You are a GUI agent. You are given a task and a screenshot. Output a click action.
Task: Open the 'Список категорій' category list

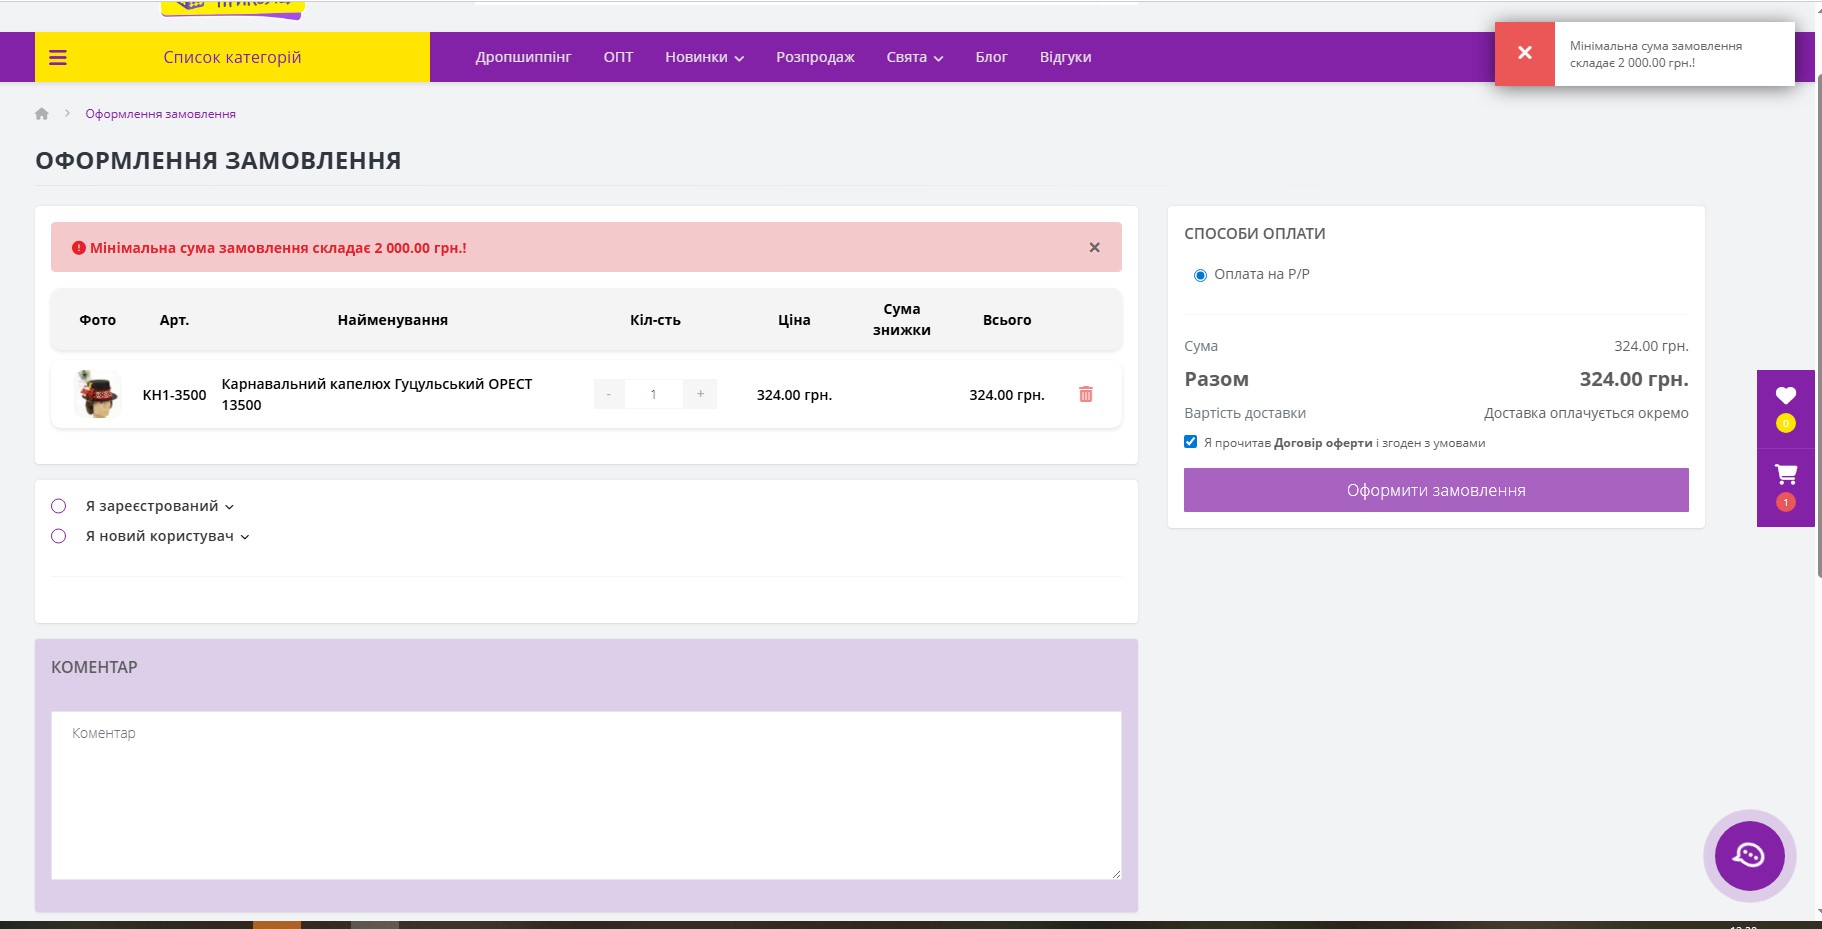point(232,58)
